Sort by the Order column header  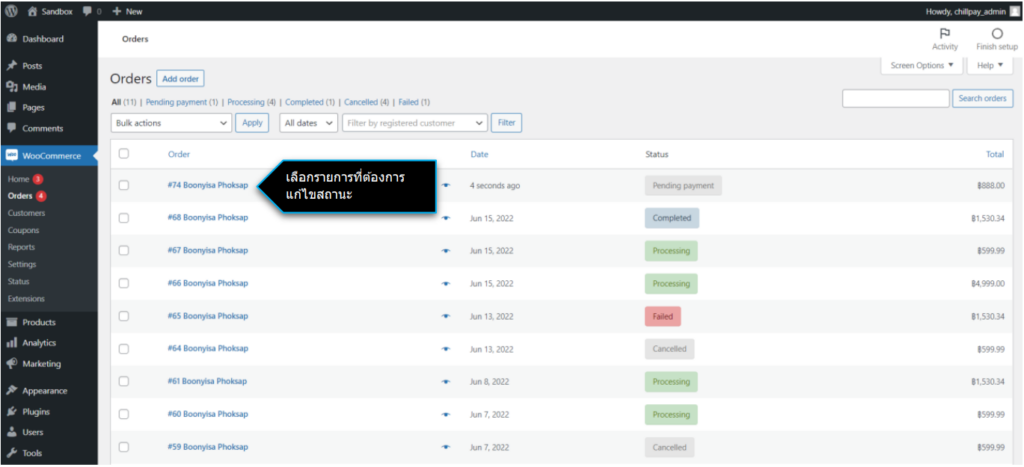pos(179,154)
